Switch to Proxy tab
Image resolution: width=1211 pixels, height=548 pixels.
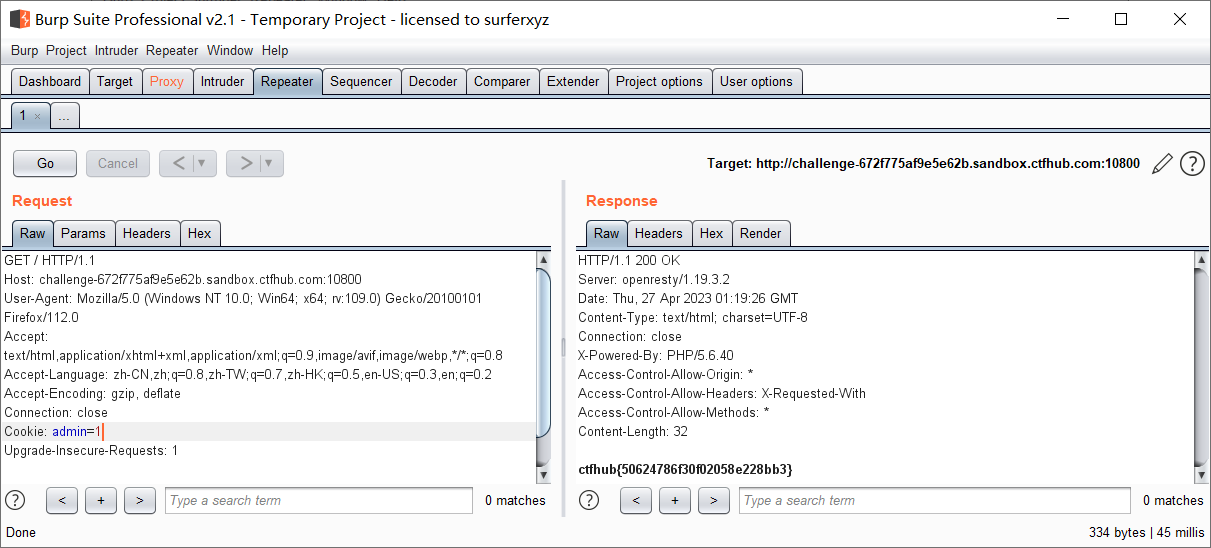(x=167, y=82)
